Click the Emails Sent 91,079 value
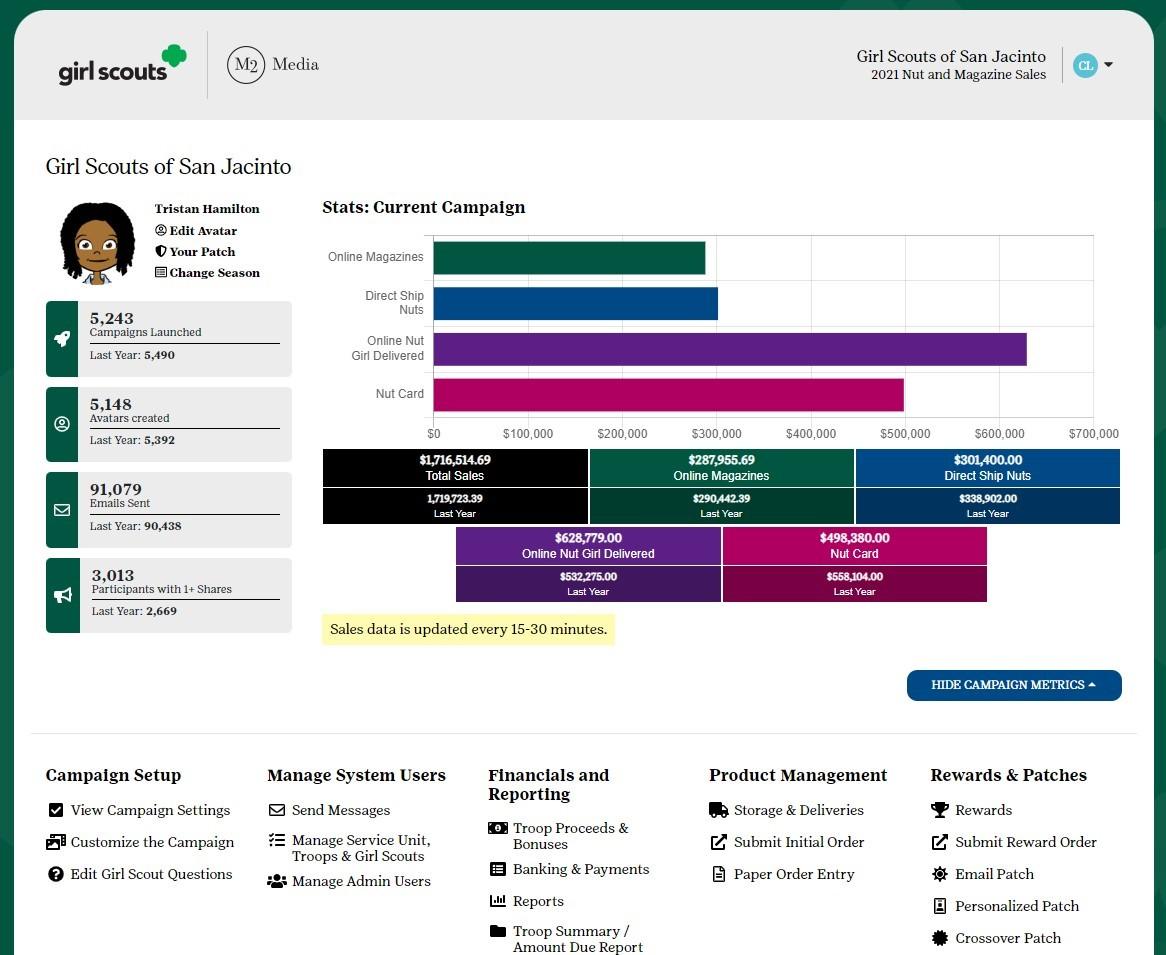 pos(115,489)
